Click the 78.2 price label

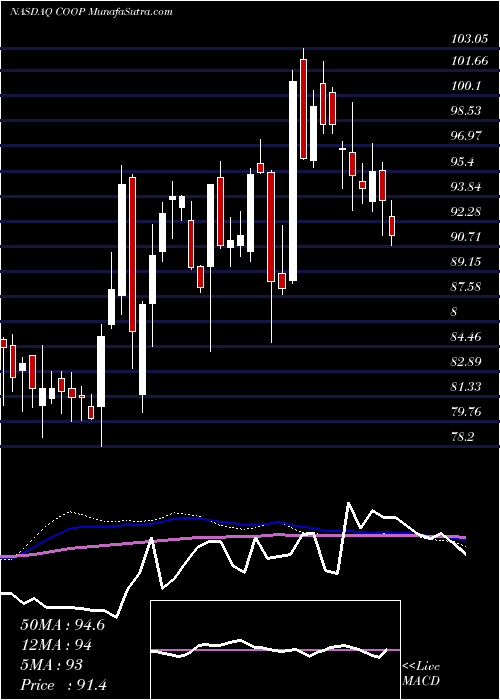[462, 437]
